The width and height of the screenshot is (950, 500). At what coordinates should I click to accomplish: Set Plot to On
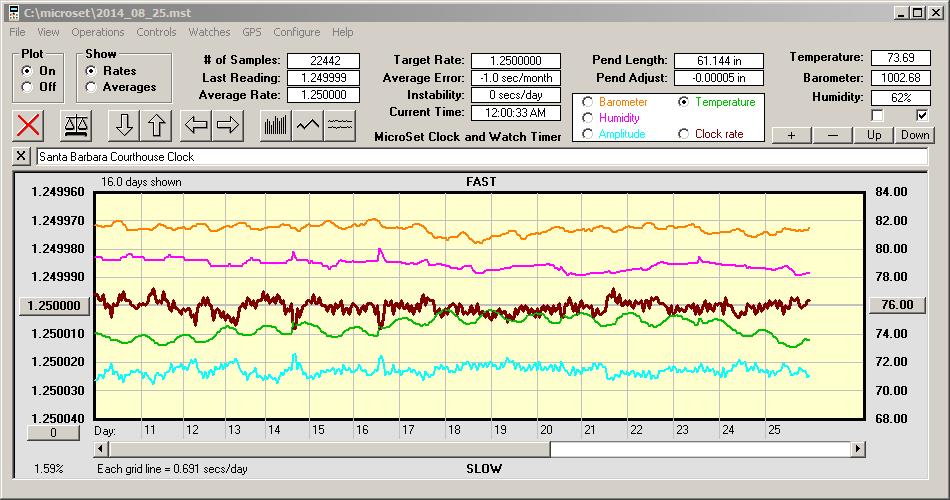tap(26, 71)
